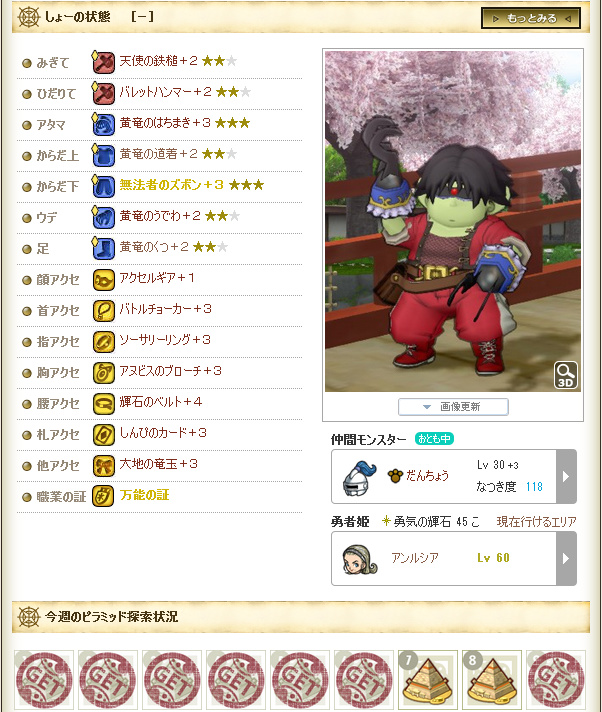
Task: Click the 輝石のベルト waist accessory icon
Action: point(104,404)
